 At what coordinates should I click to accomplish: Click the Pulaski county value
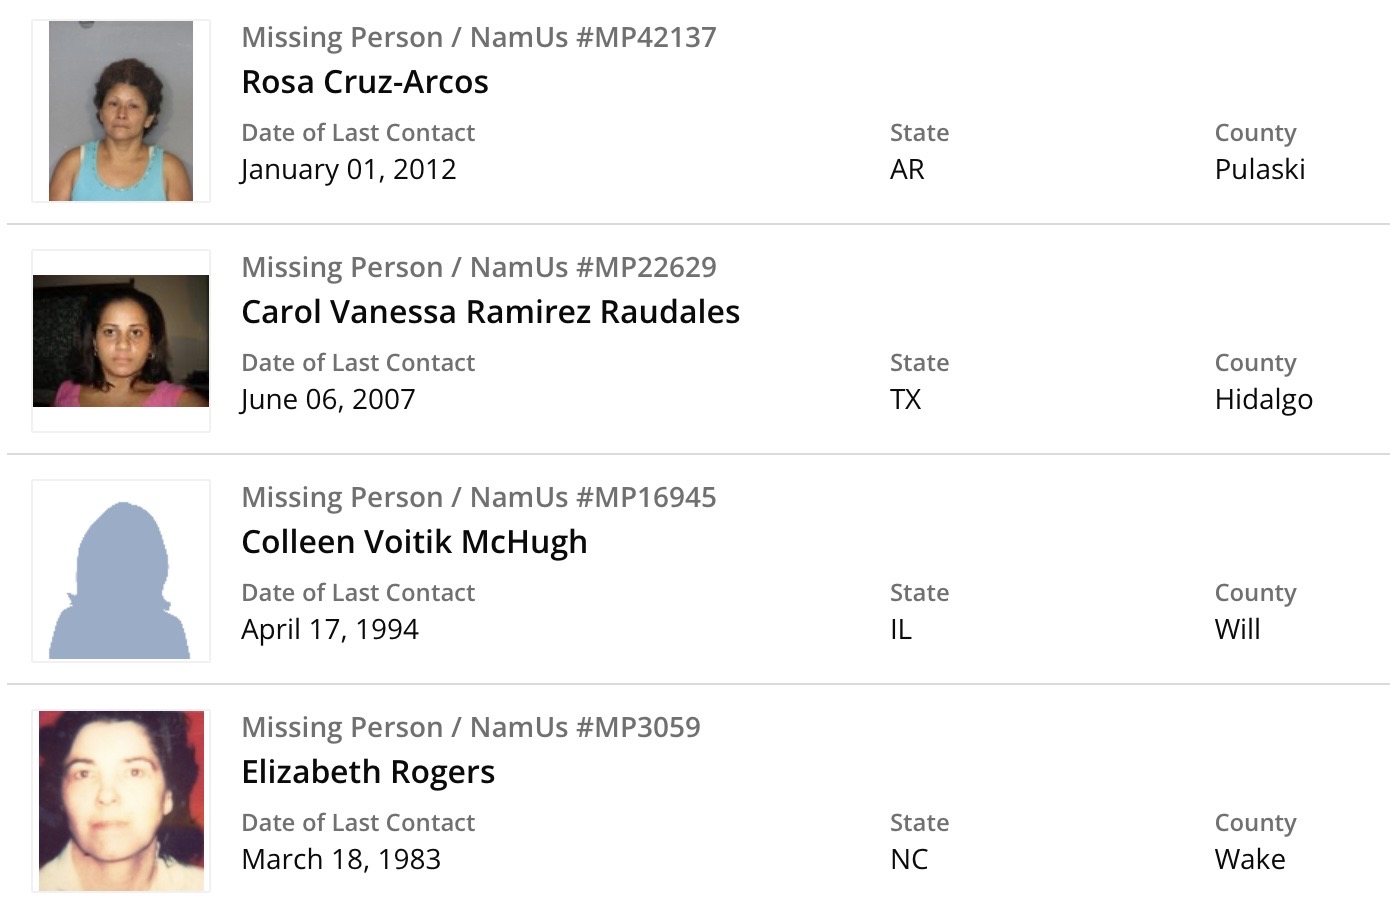pyautogui.click(x=1259, y=170)
